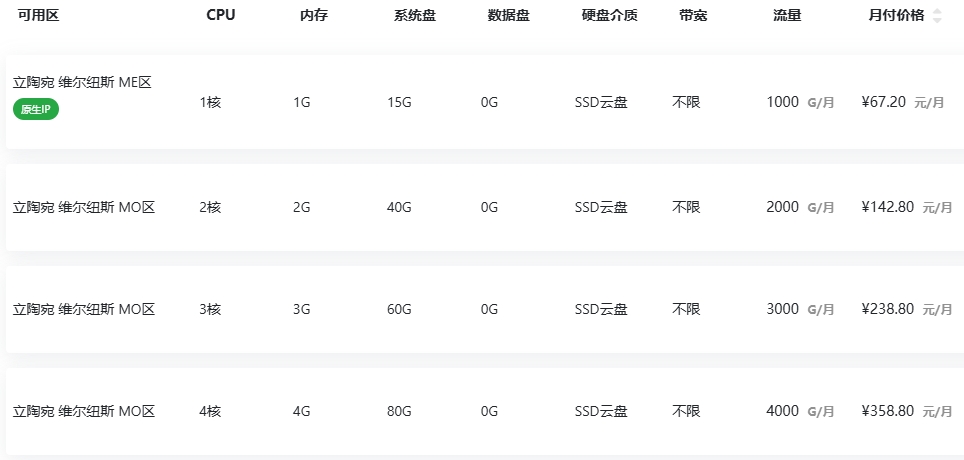Click the 硬盘介质 column header
Screen dimensions: 964x460
click(x=610, y=16)
